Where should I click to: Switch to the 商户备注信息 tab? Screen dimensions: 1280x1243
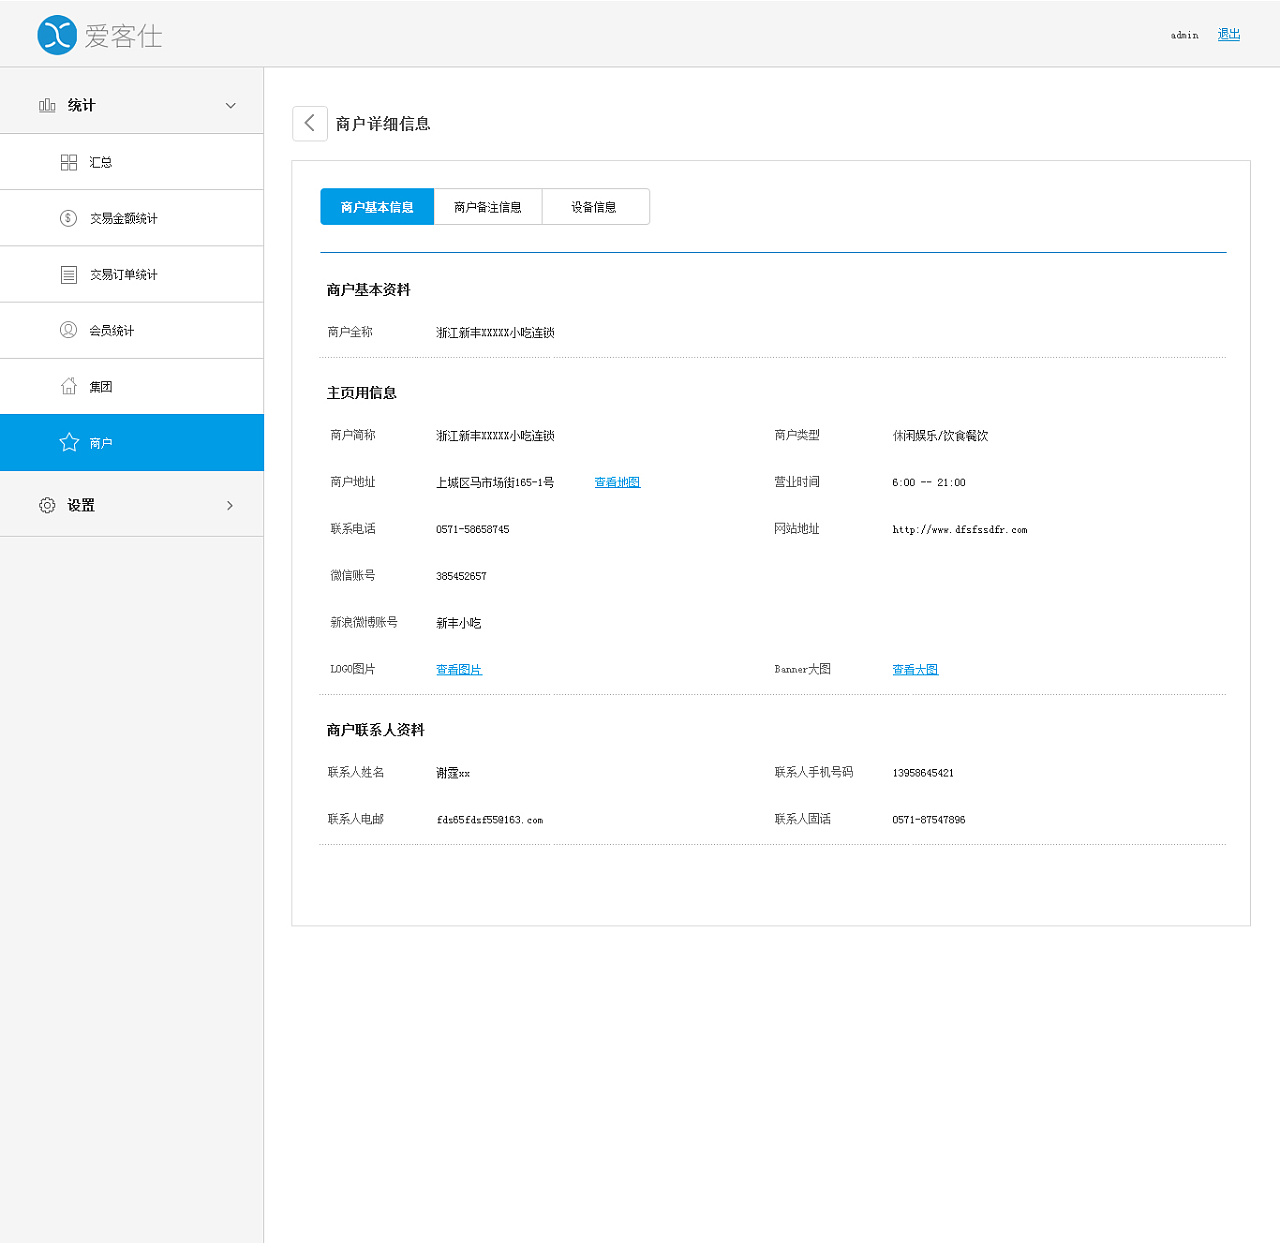488,207
